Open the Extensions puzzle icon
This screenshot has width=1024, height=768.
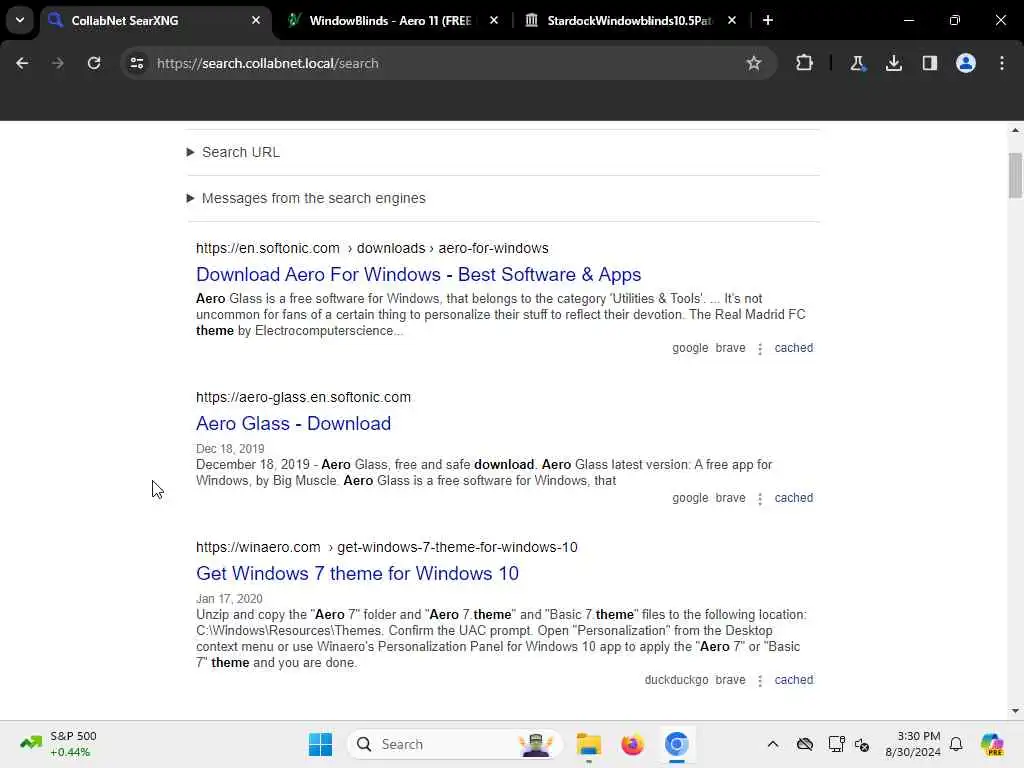click(804, 63)
